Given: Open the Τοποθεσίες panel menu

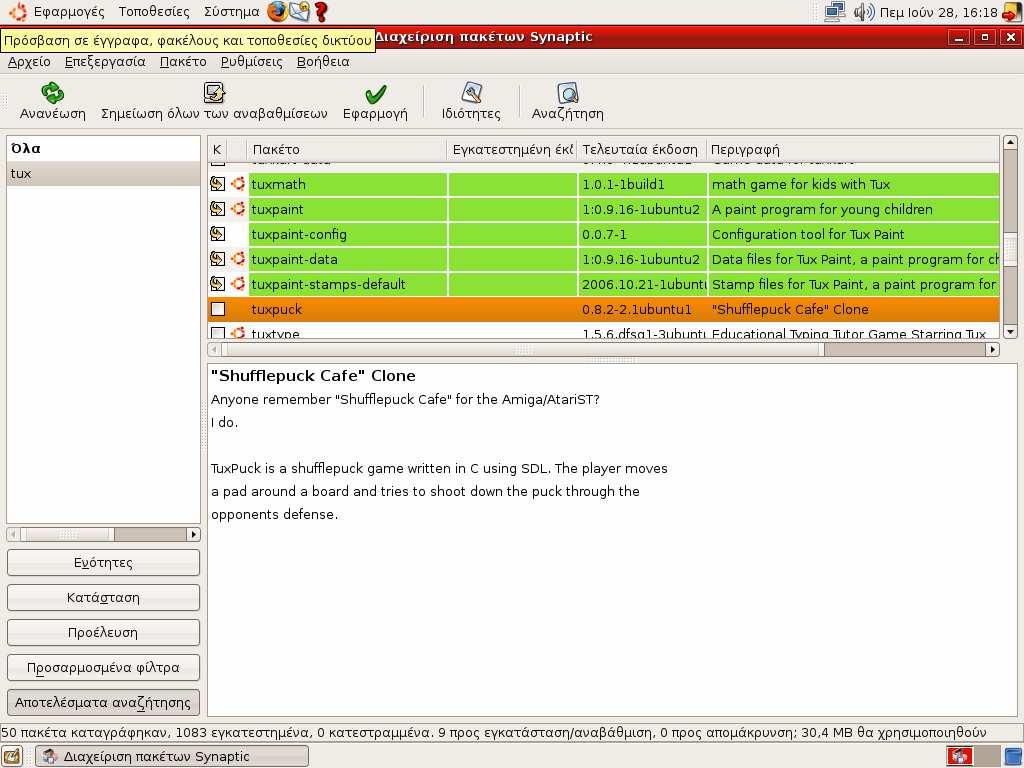Looking at the screenshot, I should 153,12.
